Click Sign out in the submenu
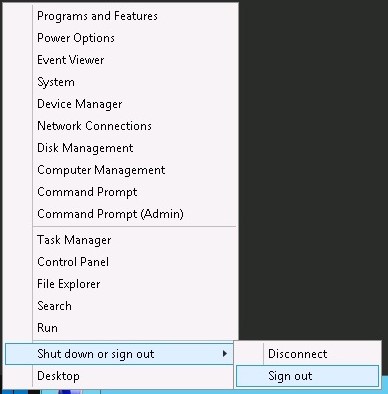 click(x=307, y=376)
